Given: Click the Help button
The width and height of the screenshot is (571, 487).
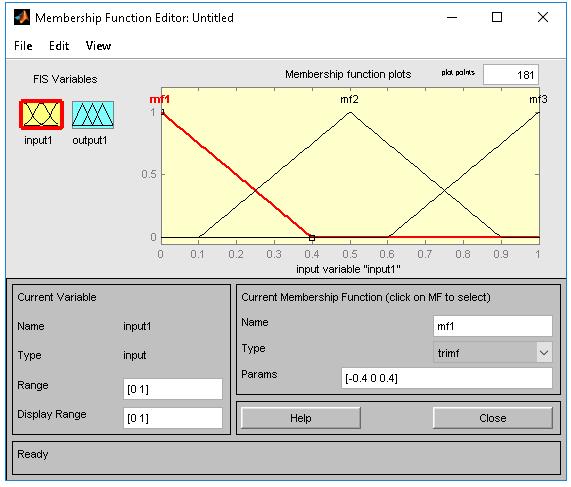Looking at the screenshot, I should [301, 418].
